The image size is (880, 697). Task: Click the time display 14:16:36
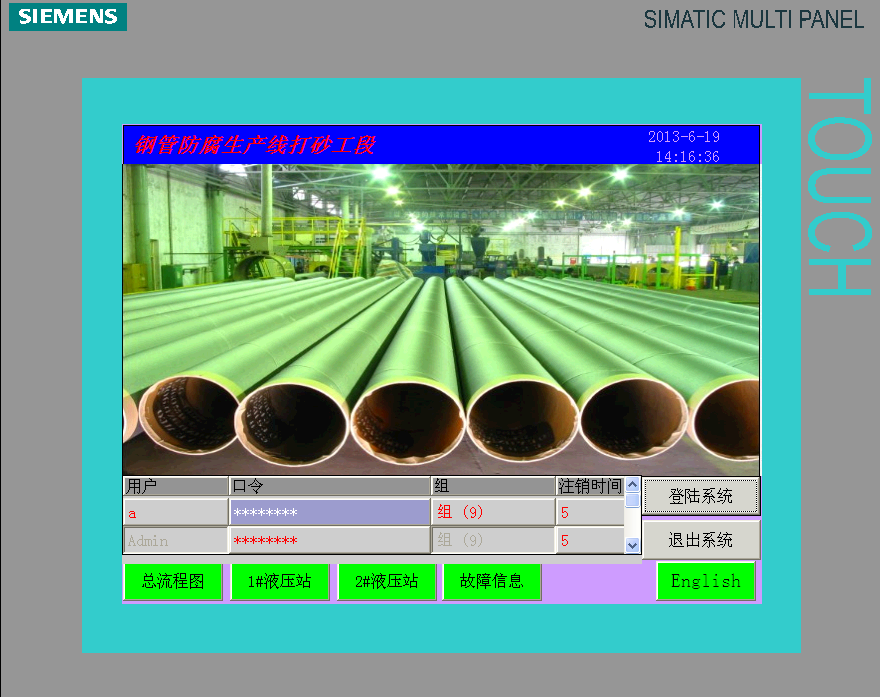(688, 157)
